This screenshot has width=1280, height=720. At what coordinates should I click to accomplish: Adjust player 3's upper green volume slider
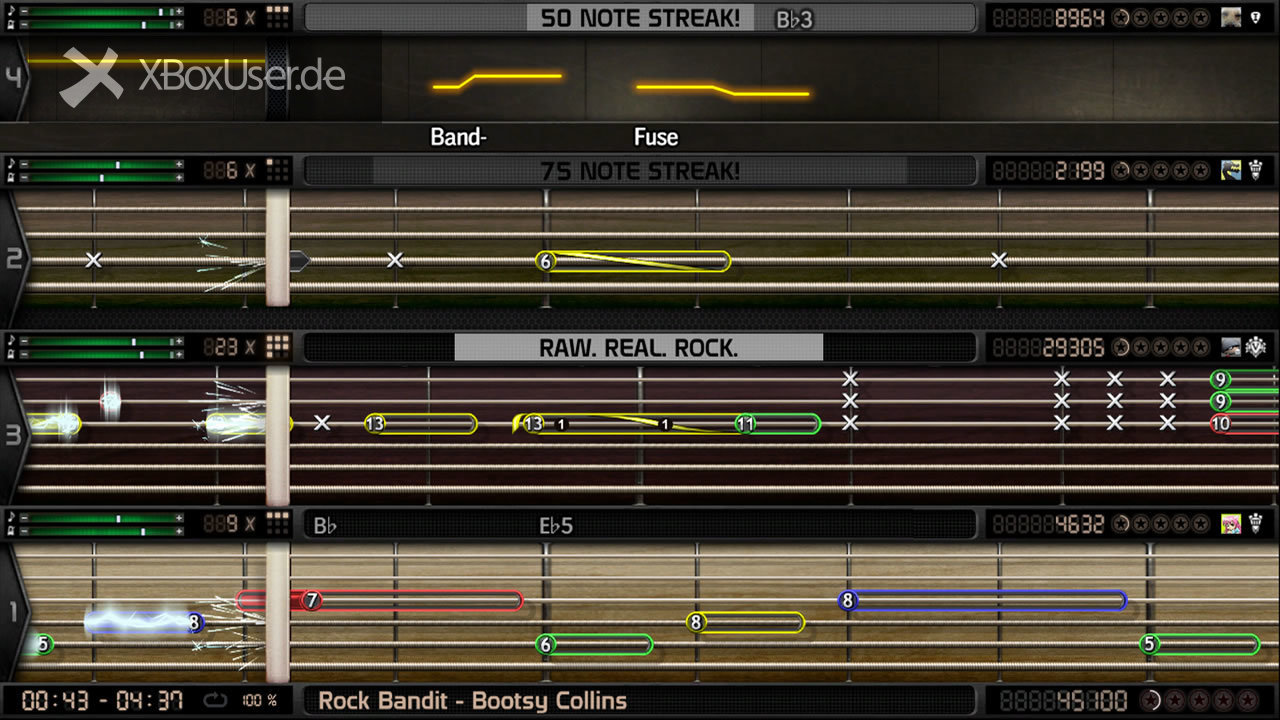click(100, 342)
